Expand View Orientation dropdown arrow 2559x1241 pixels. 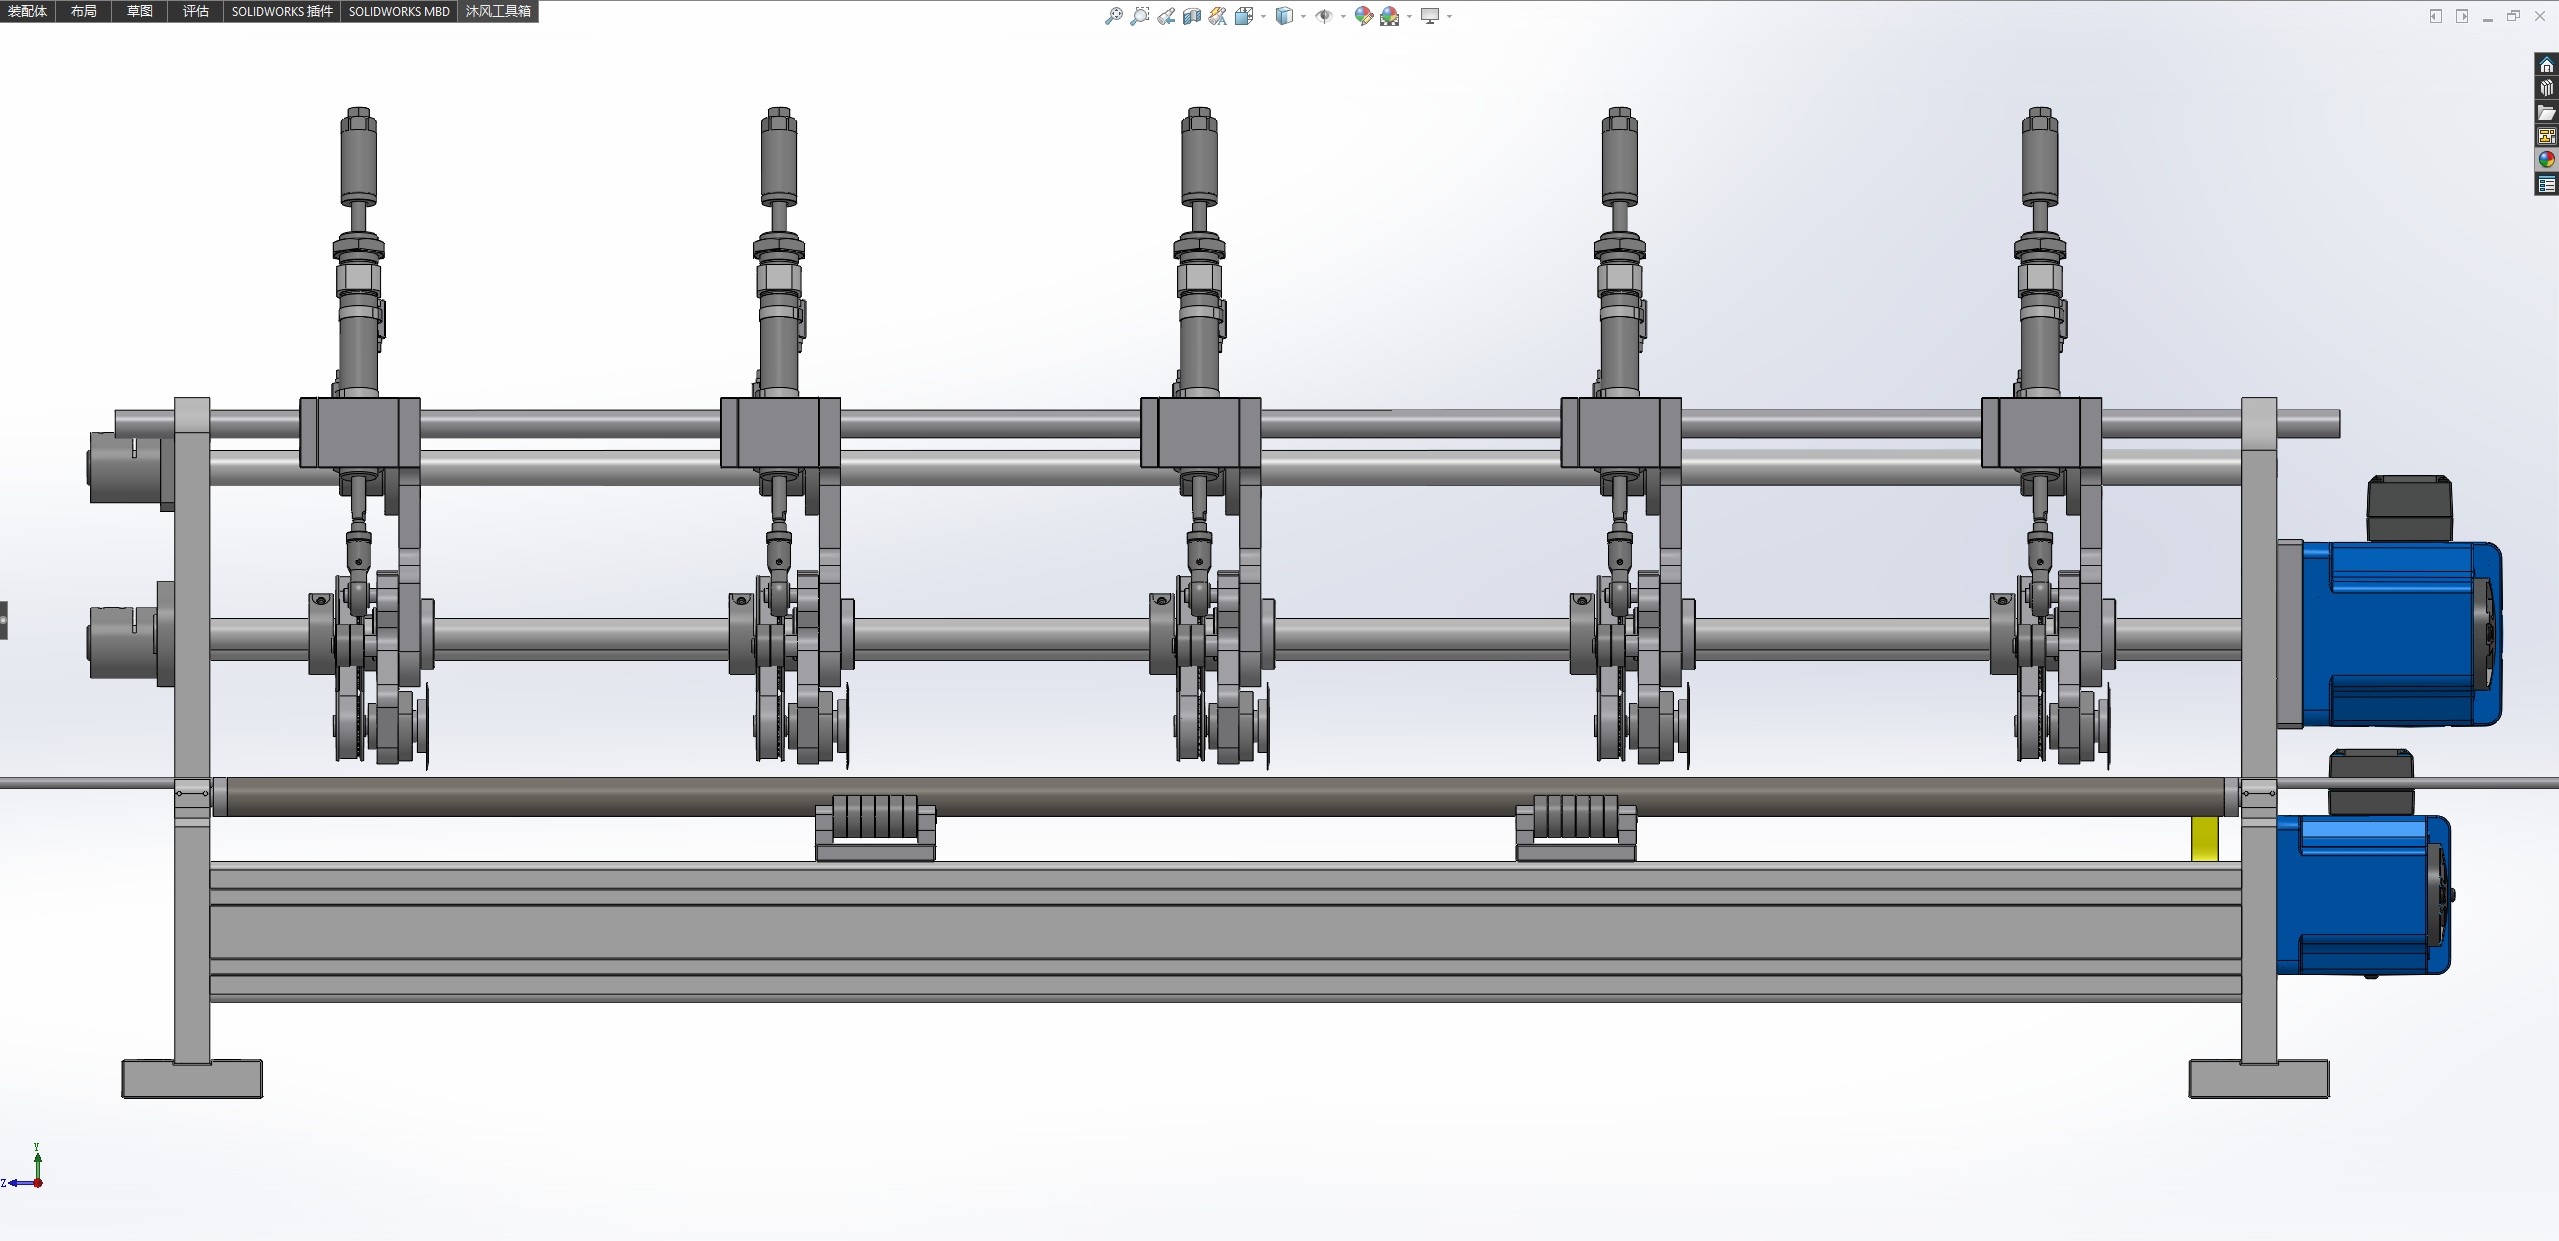pyautogui.click(x=1264, y=16)
